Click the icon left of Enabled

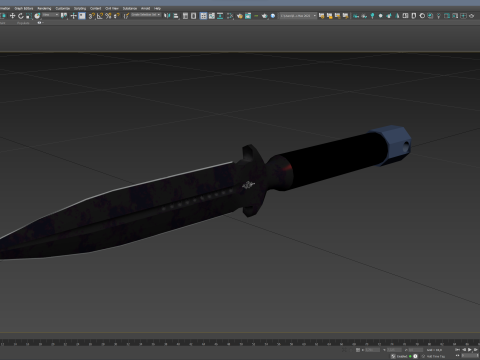pos(393,356)
